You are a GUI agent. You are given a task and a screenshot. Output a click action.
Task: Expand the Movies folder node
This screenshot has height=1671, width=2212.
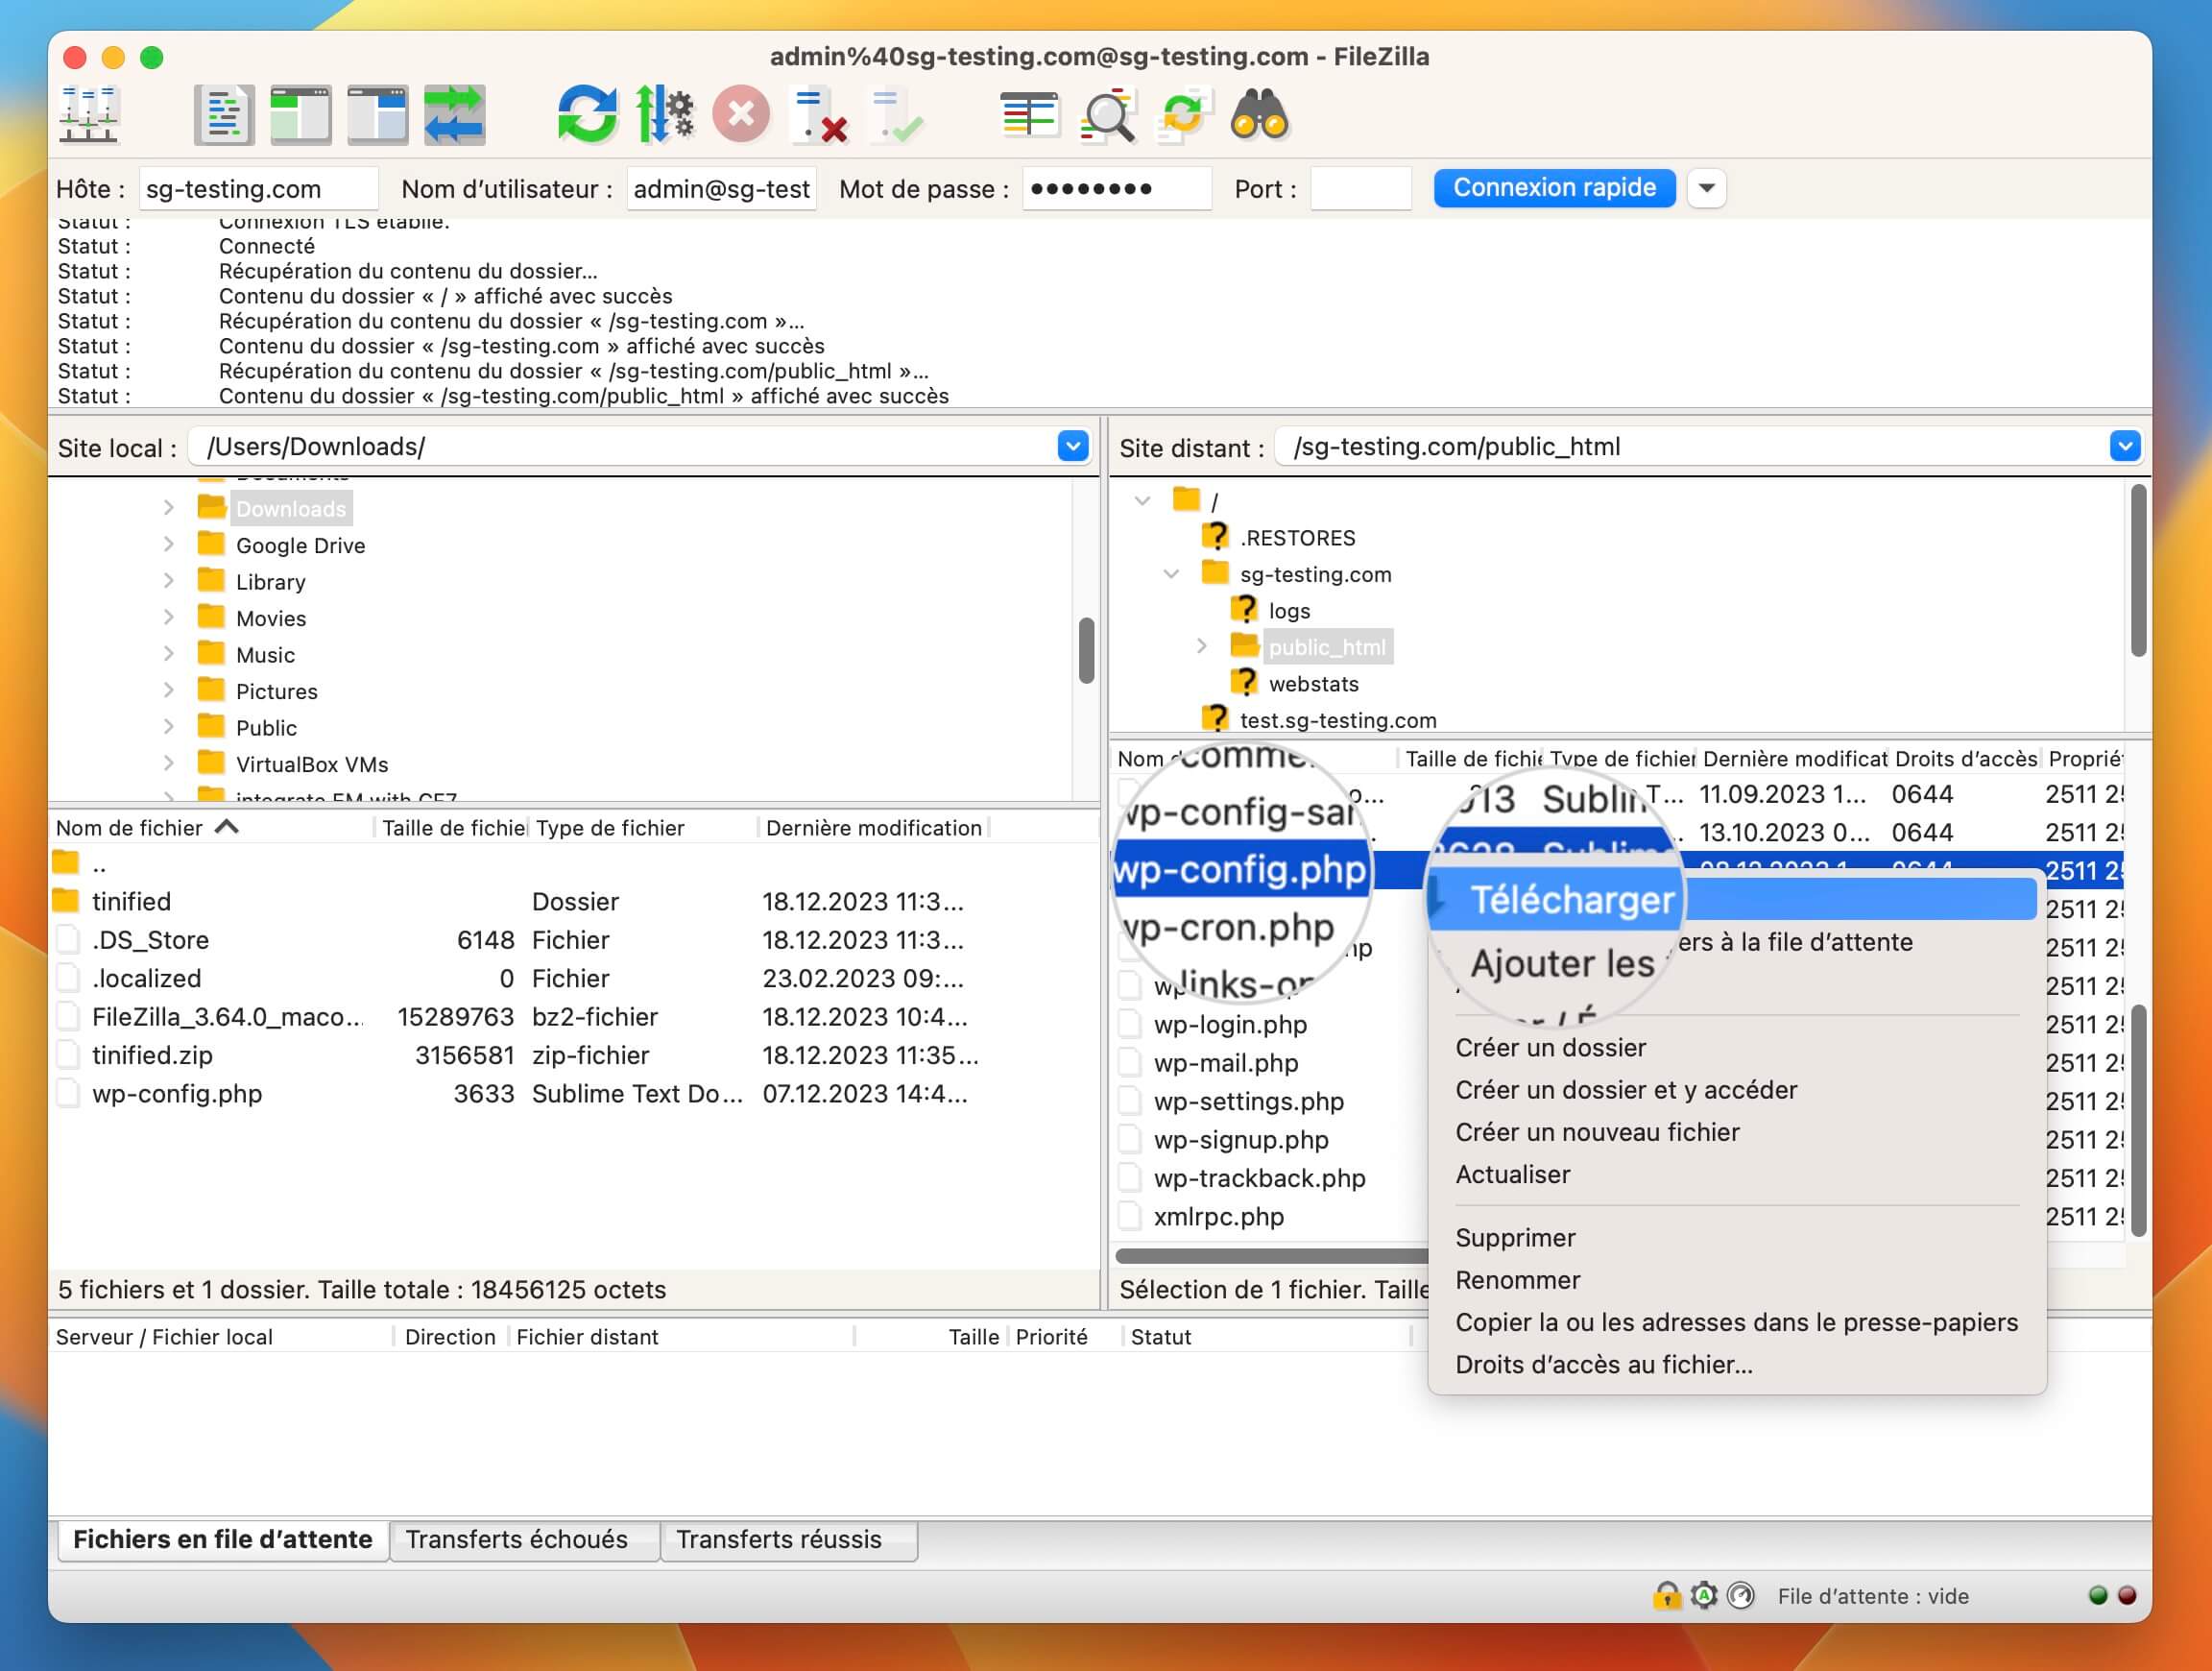(x=169, y=618)
